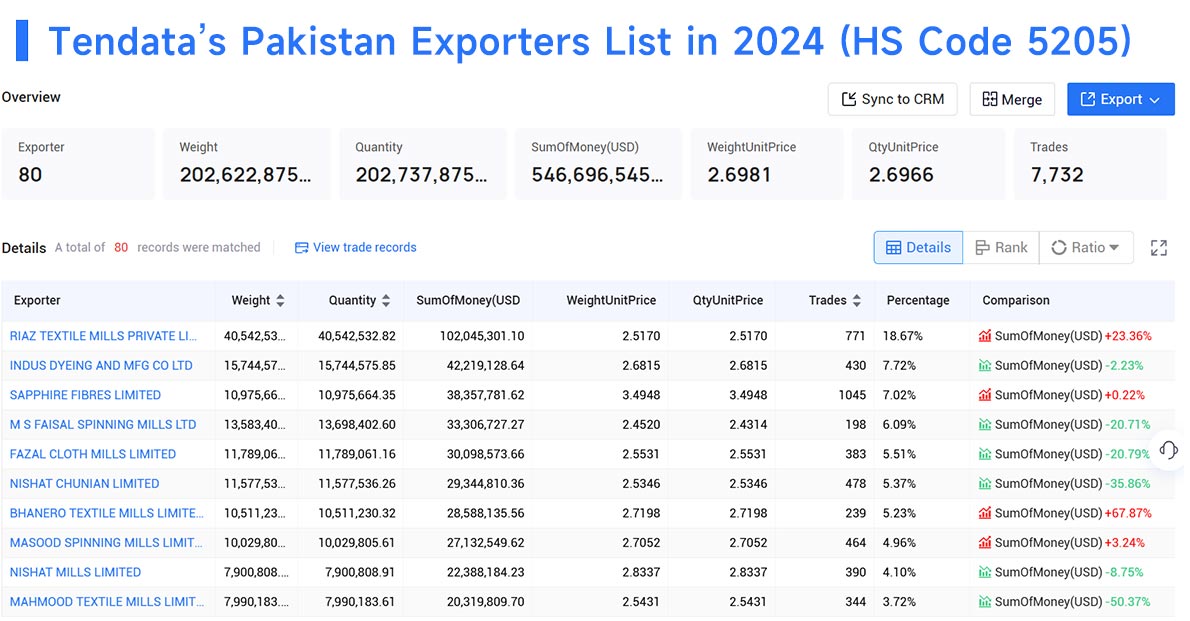This screenshot has height=621, width=1190.
Task: Click the fullscreen expand icon beside Ratio
Action: click(1158, 247)
